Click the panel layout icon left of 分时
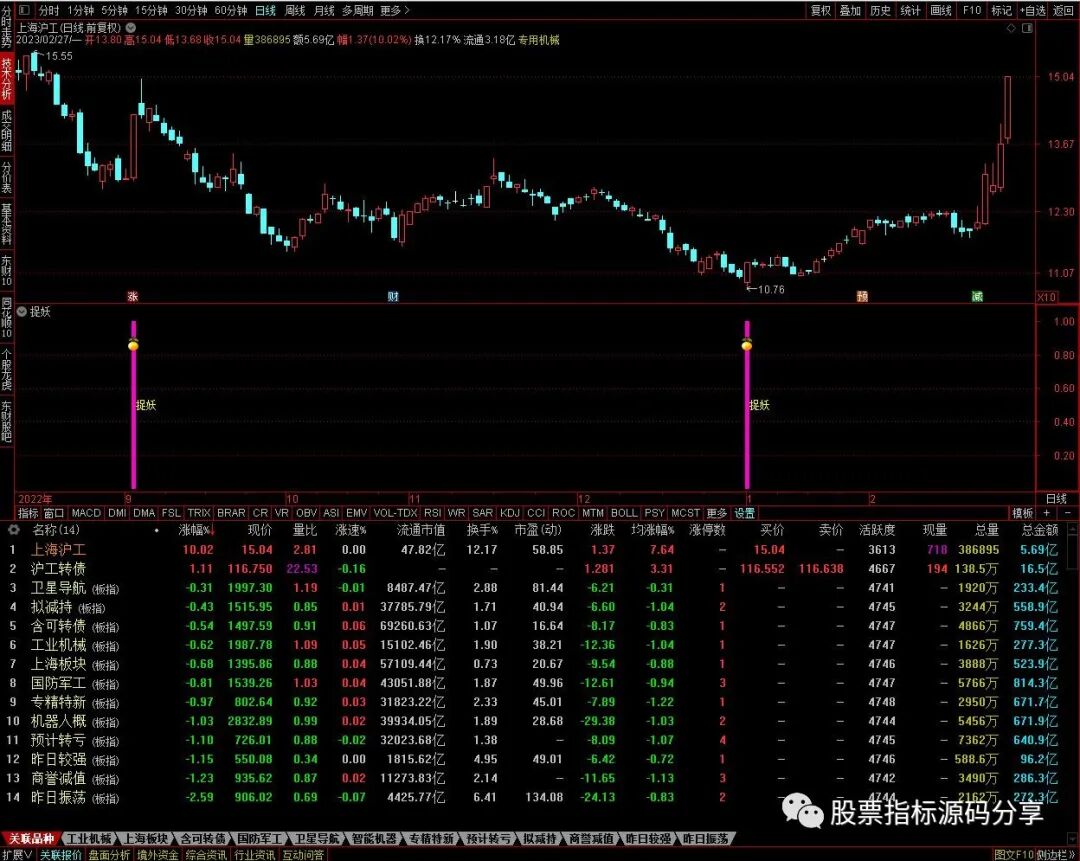The width and height of the screenshot is (1080, 861). [x=24, y=10]
